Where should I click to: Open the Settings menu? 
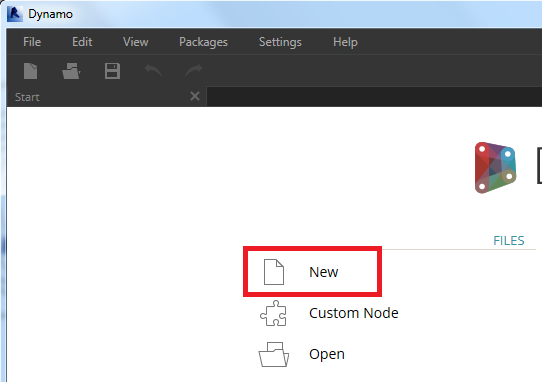(x=280, y=42)
